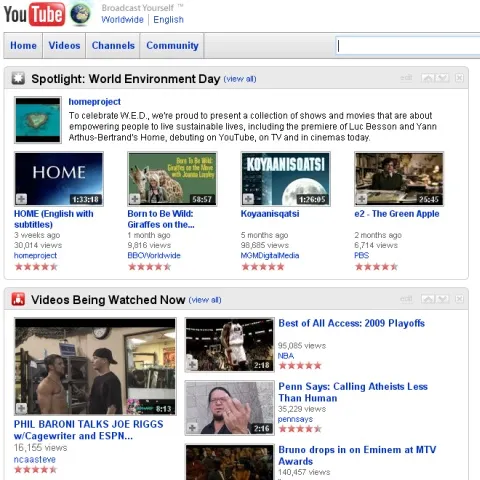Move Videos Being Watched Now module up
This screenshot has width=480, height=480.
click(428, 299)
